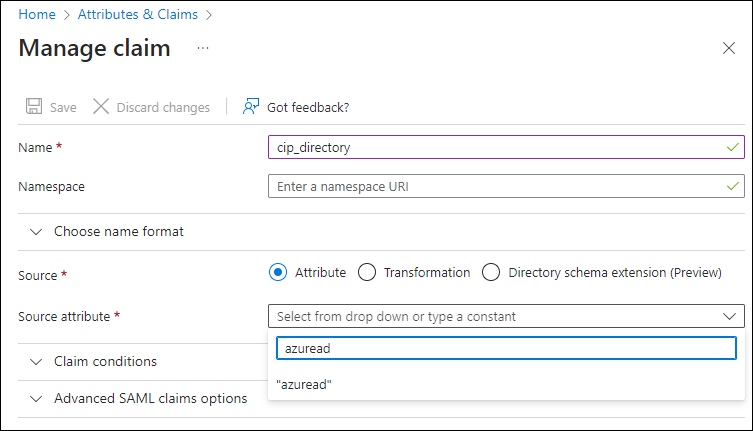The width and height of the screenshot is (753, 431).
Task: Choose Directory schema extension (Preview) option
Action: pos(491,272)
